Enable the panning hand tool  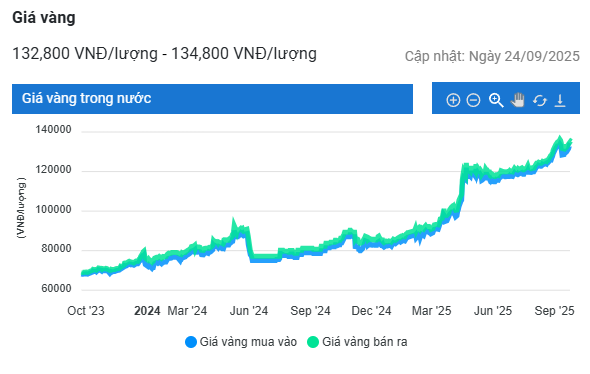[x=518, y=100]
